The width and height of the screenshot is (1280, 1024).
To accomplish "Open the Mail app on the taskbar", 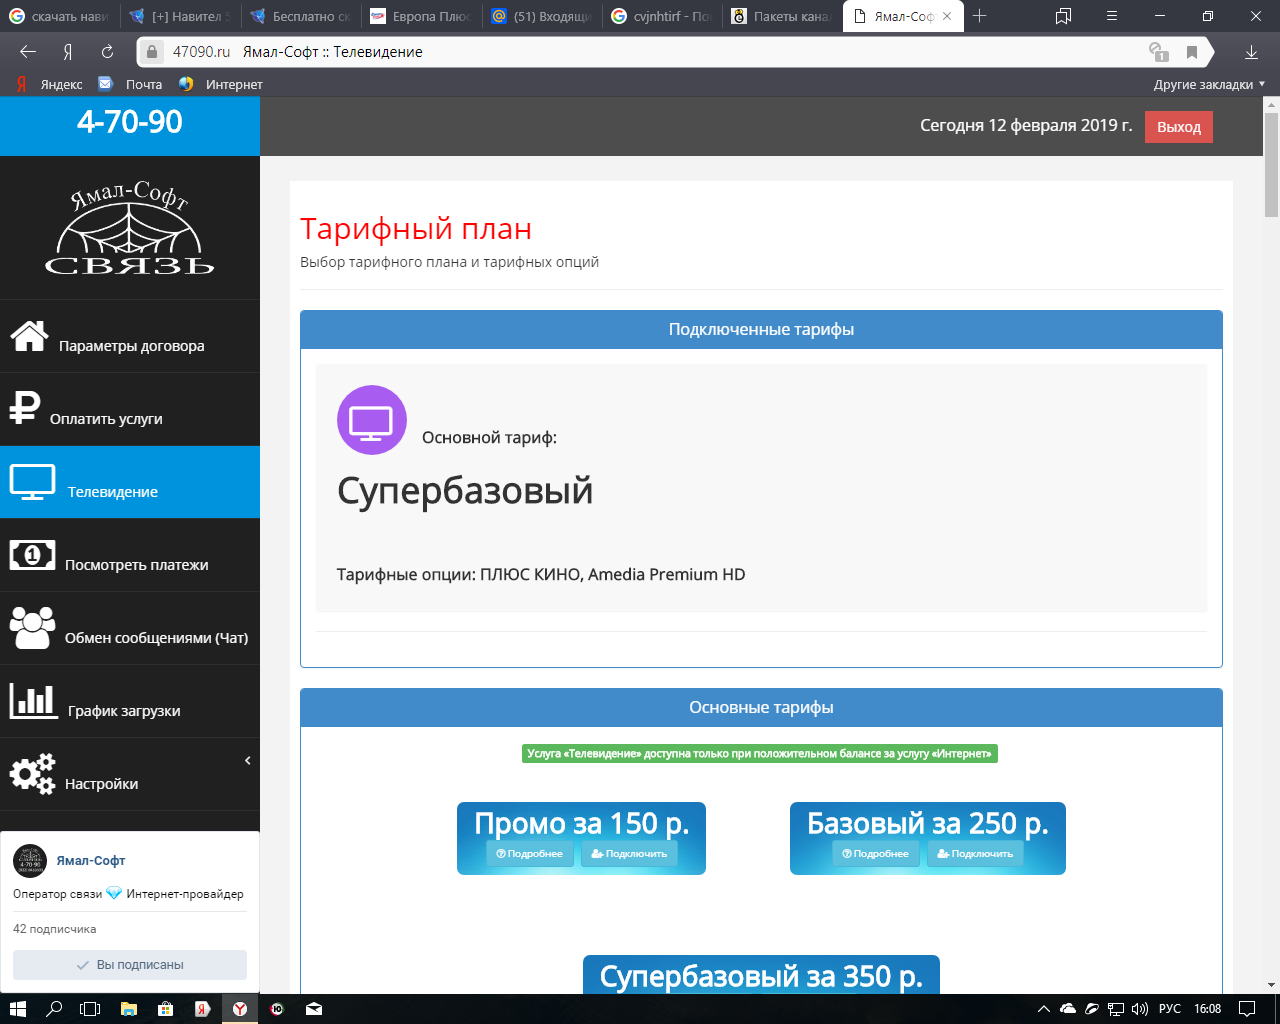I will [x=314, y=1009].
